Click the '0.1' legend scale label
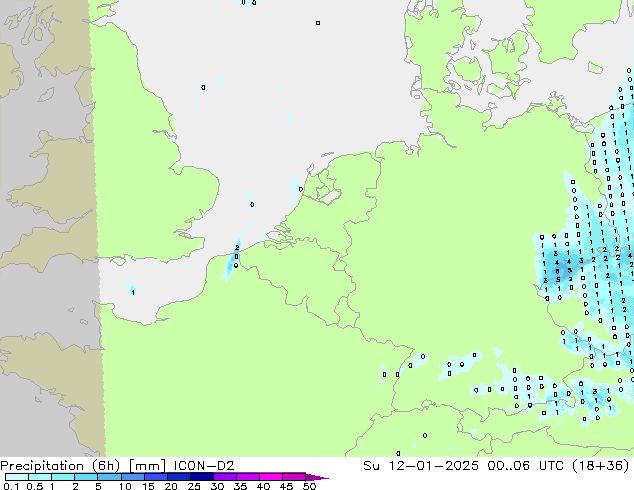This screenshot has width=634, height=490. tap(11, 486)
